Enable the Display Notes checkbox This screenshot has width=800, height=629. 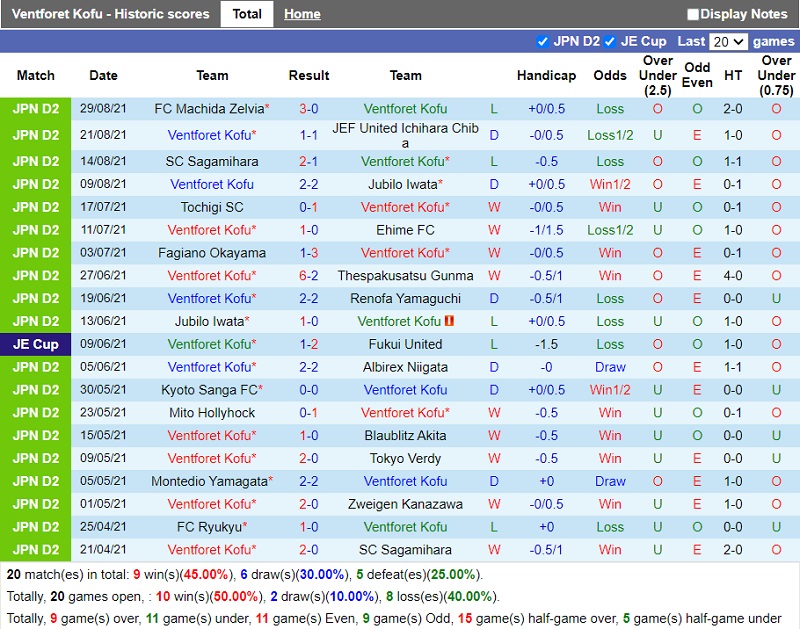pos(693,14)
